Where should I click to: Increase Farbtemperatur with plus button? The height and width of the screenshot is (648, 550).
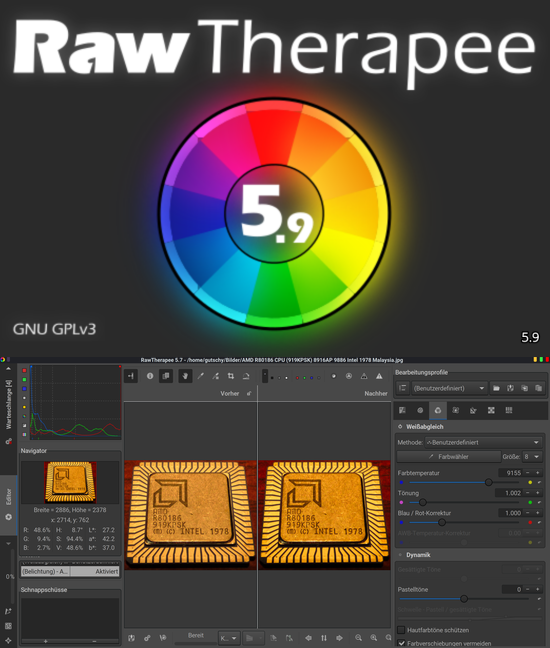(538, 472)
